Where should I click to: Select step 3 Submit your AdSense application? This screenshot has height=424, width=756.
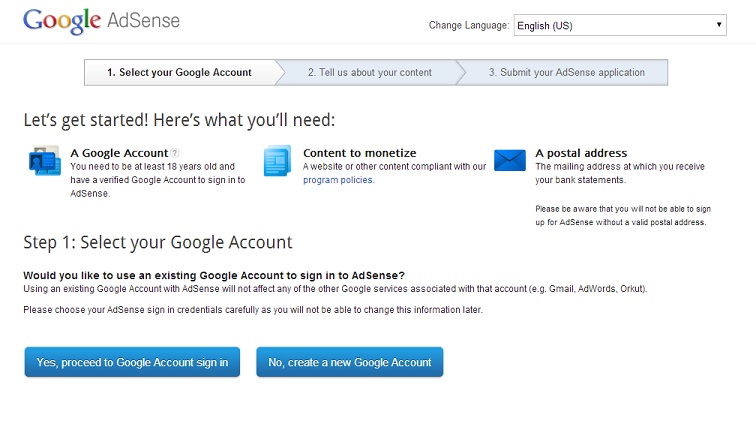[x=567, y=72]
